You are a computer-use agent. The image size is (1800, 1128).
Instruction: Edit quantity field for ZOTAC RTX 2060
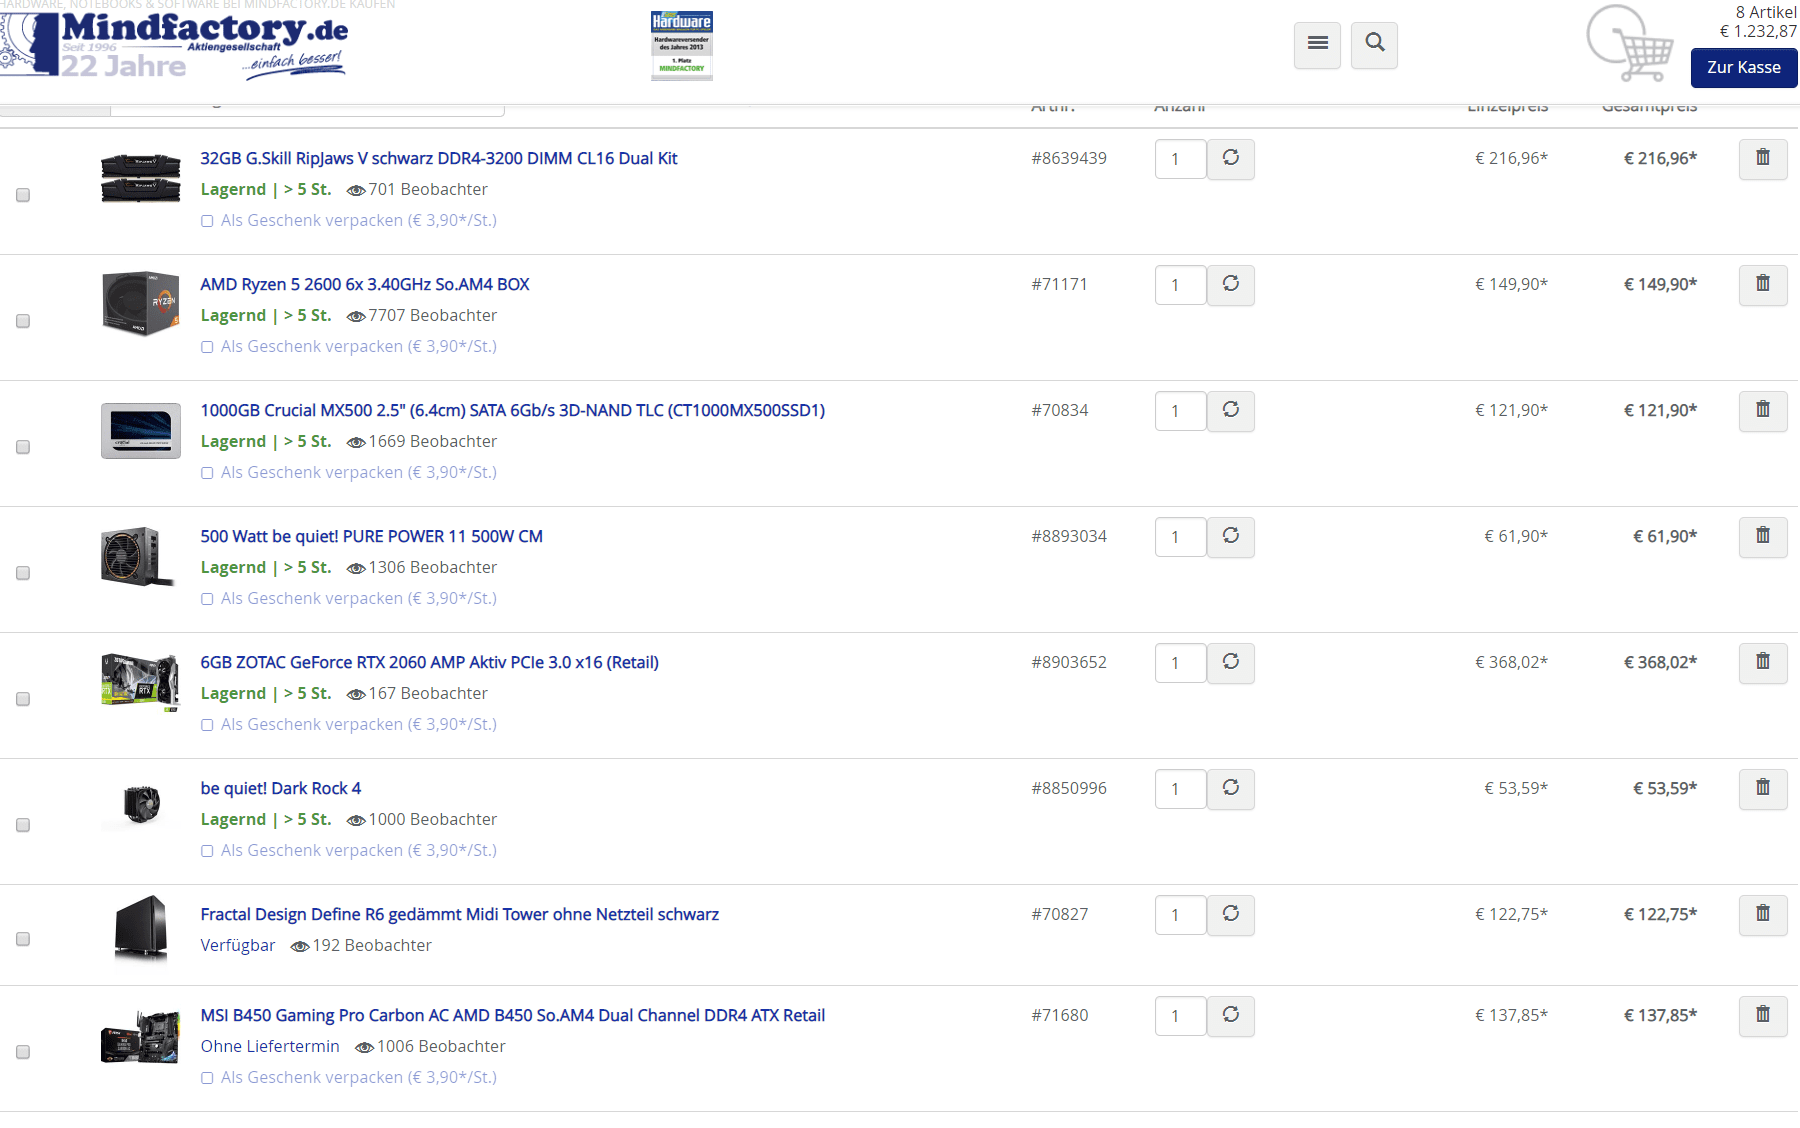click(x=1180, y=663)
